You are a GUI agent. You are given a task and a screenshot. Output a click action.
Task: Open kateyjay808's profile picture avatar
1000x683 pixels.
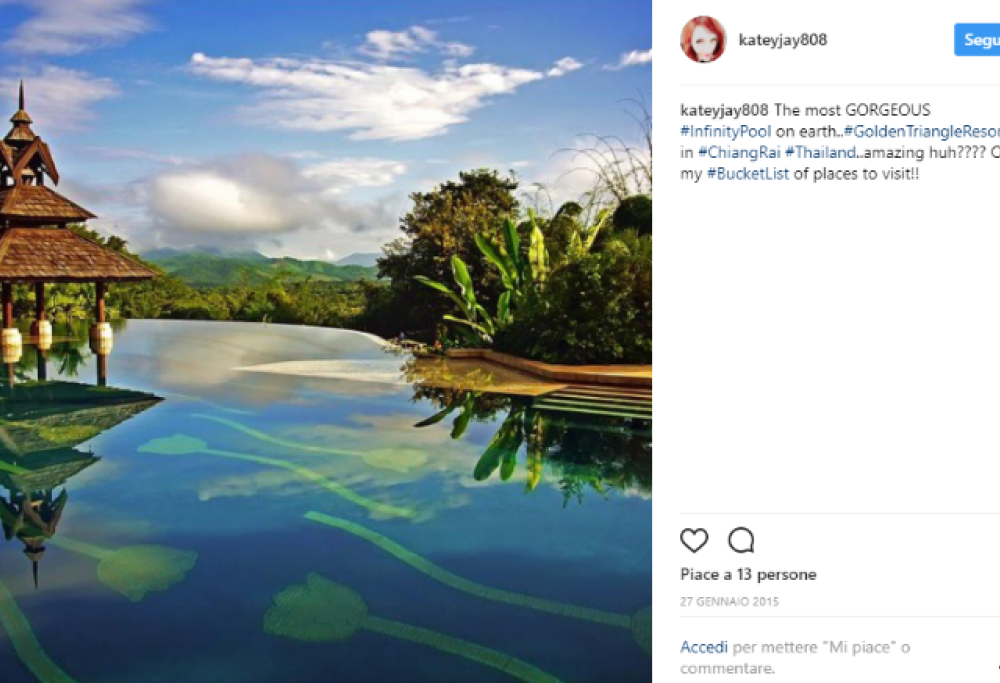pyautogui.click(x=703, y=40)
